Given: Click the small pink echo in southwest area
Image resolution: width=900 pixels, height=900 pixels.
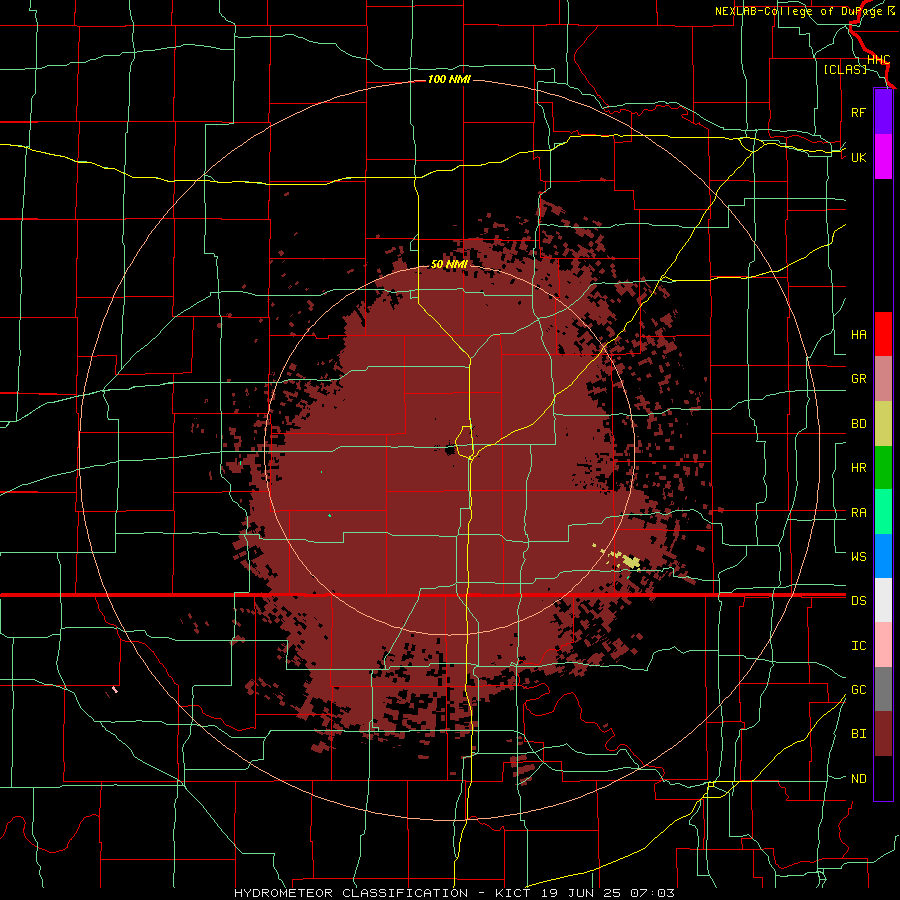Looking at the screenshot, I should coord(115,689).
